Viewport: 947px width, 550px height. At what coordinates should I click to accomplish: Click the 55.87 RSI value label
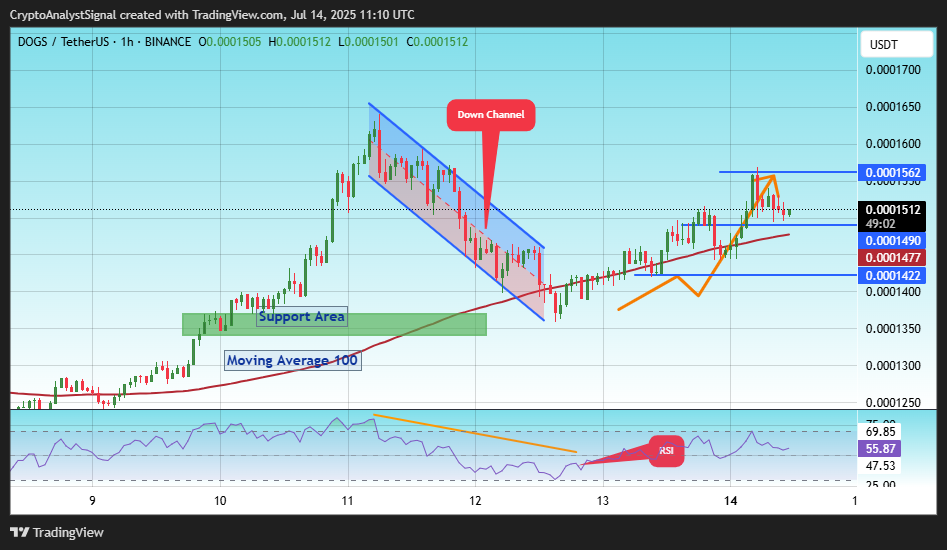(x=880, y=449)
